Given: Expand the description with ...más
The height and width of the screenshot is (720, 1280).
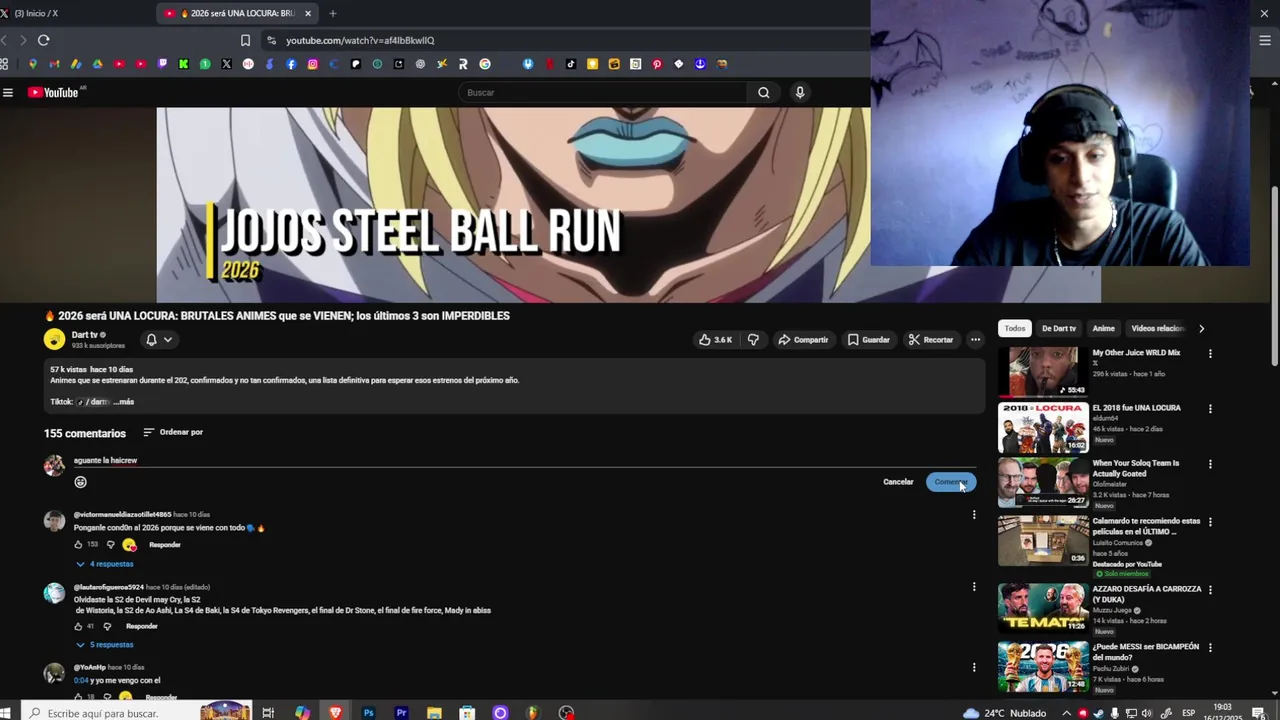Looking at the screenshot, I should coord(124,402).
